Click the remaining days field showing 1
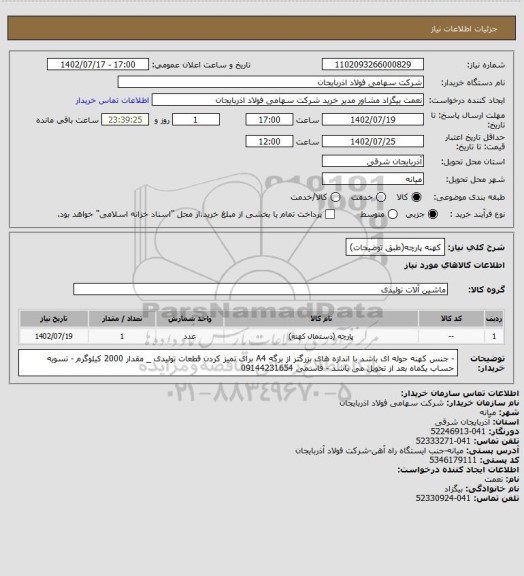The image size is (524, 576). tap(196, 120)
